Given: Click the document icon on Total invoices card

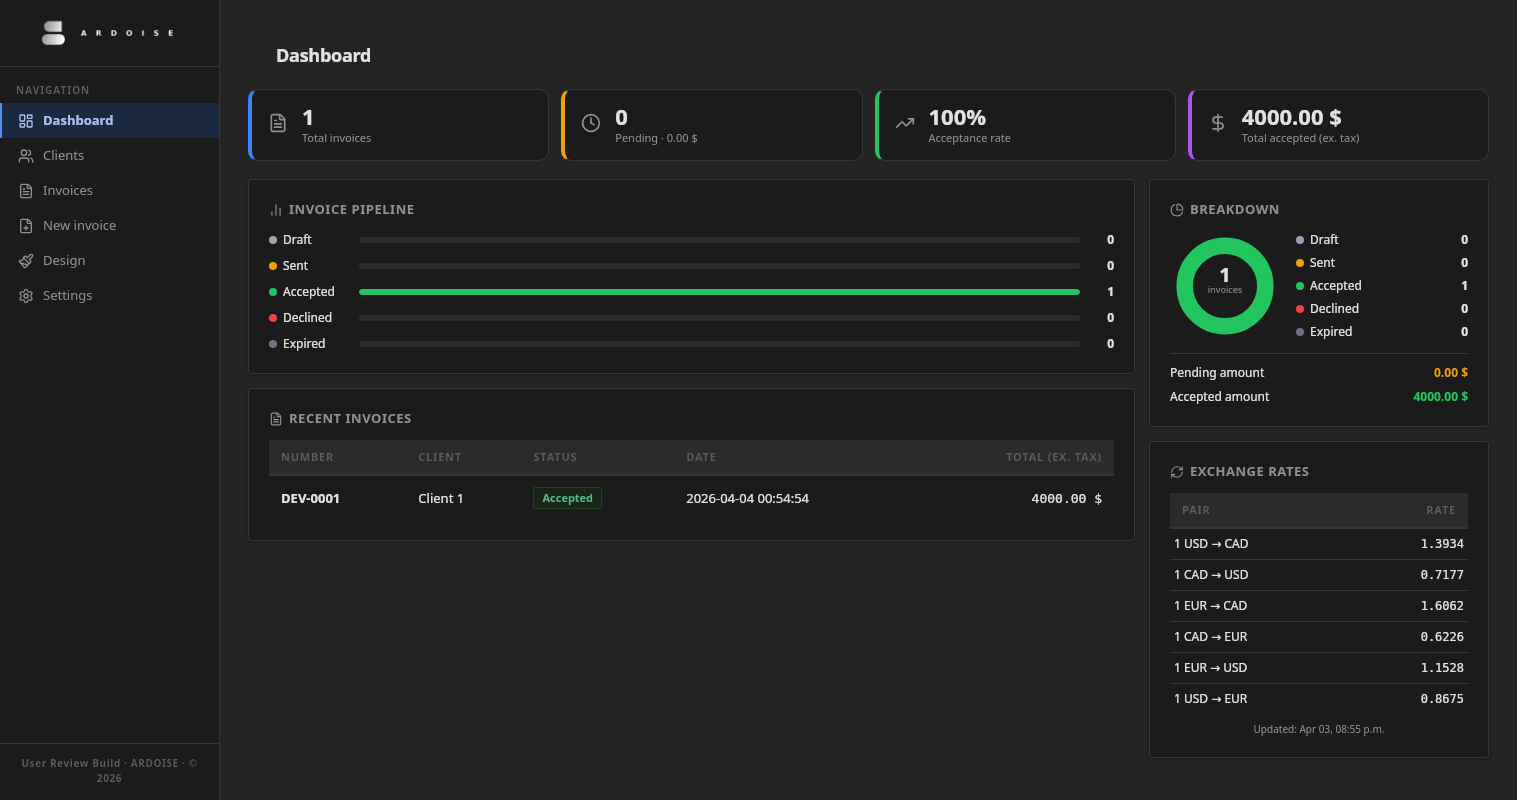Looking at the screenshot, I should point(278,123).
